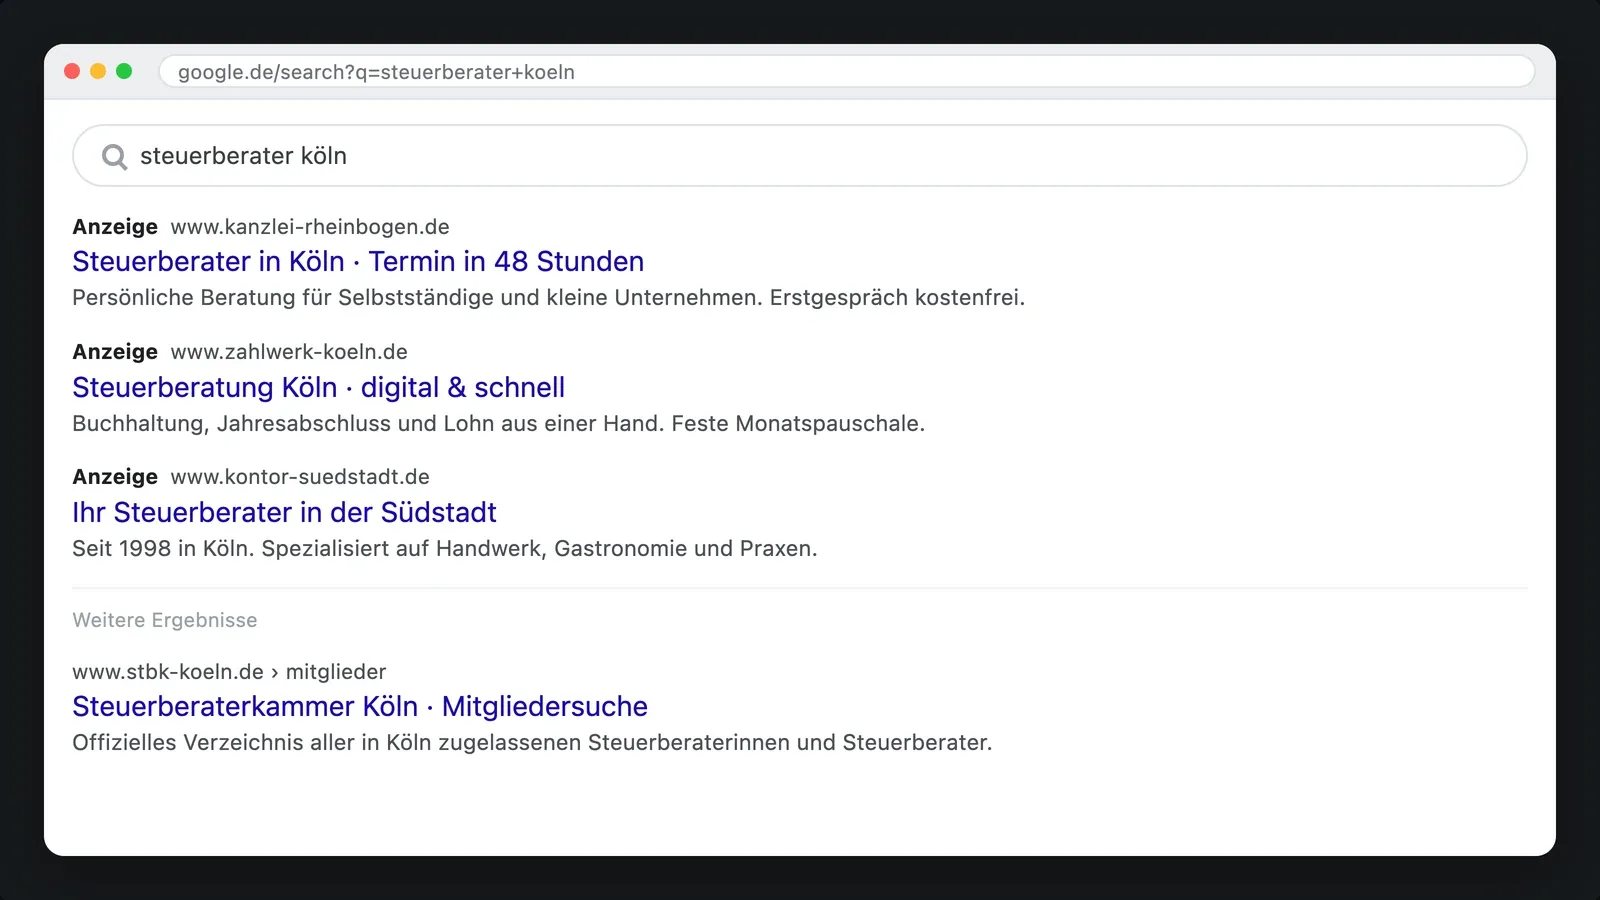Click the snippet starting 'Buchhaltung, Jahresabschluss und Lohn'
This screenshot has width=1600, height=900.
tap(498, 424)
